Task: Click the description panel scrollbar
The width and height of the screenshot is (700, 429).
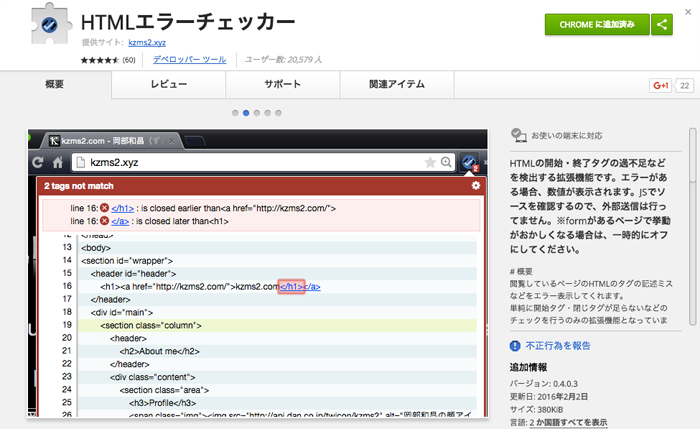Action: click(x=692, y=227)
